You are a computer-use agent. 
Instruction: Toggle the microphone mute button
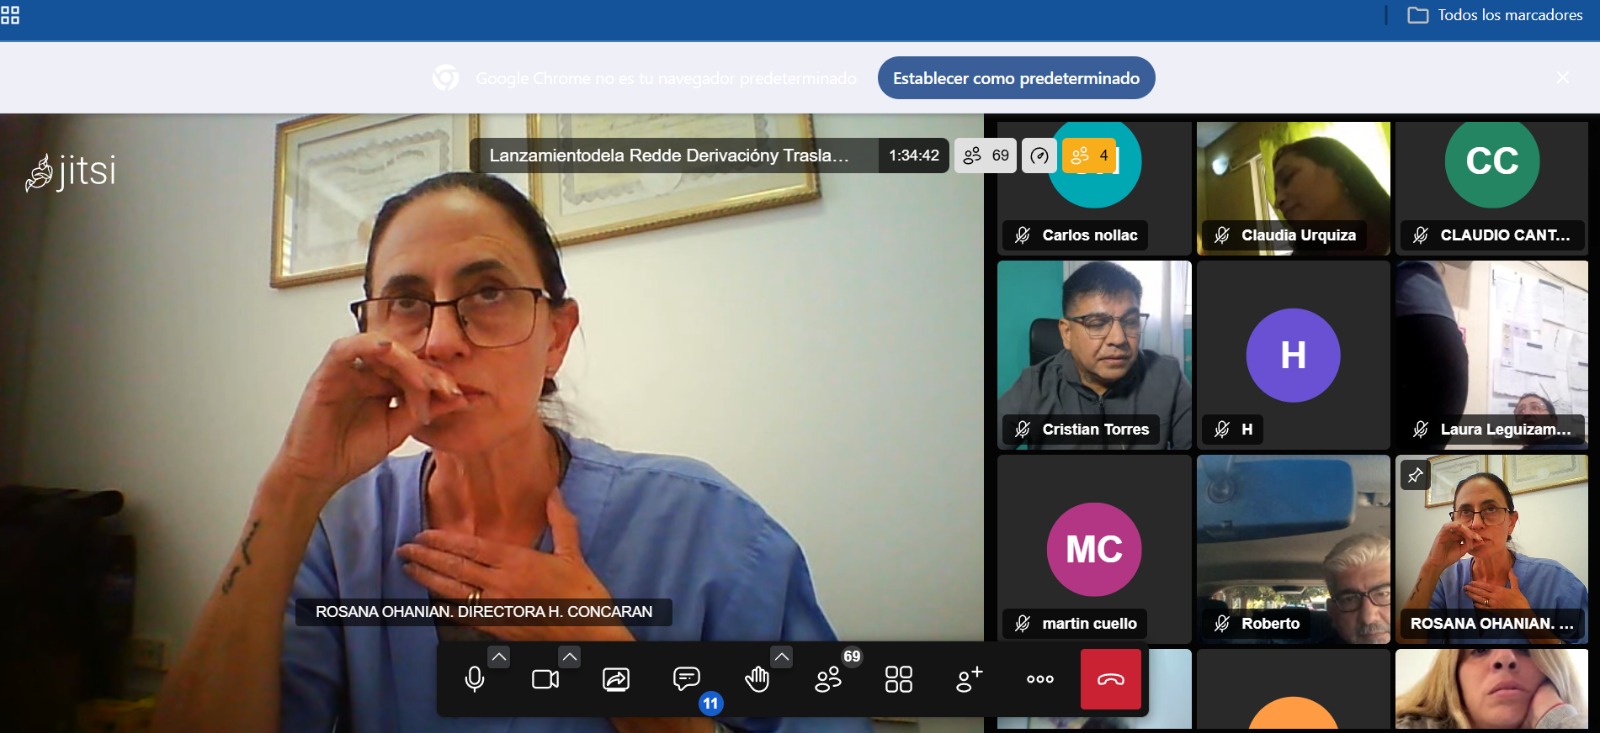[x=475, y=680]
